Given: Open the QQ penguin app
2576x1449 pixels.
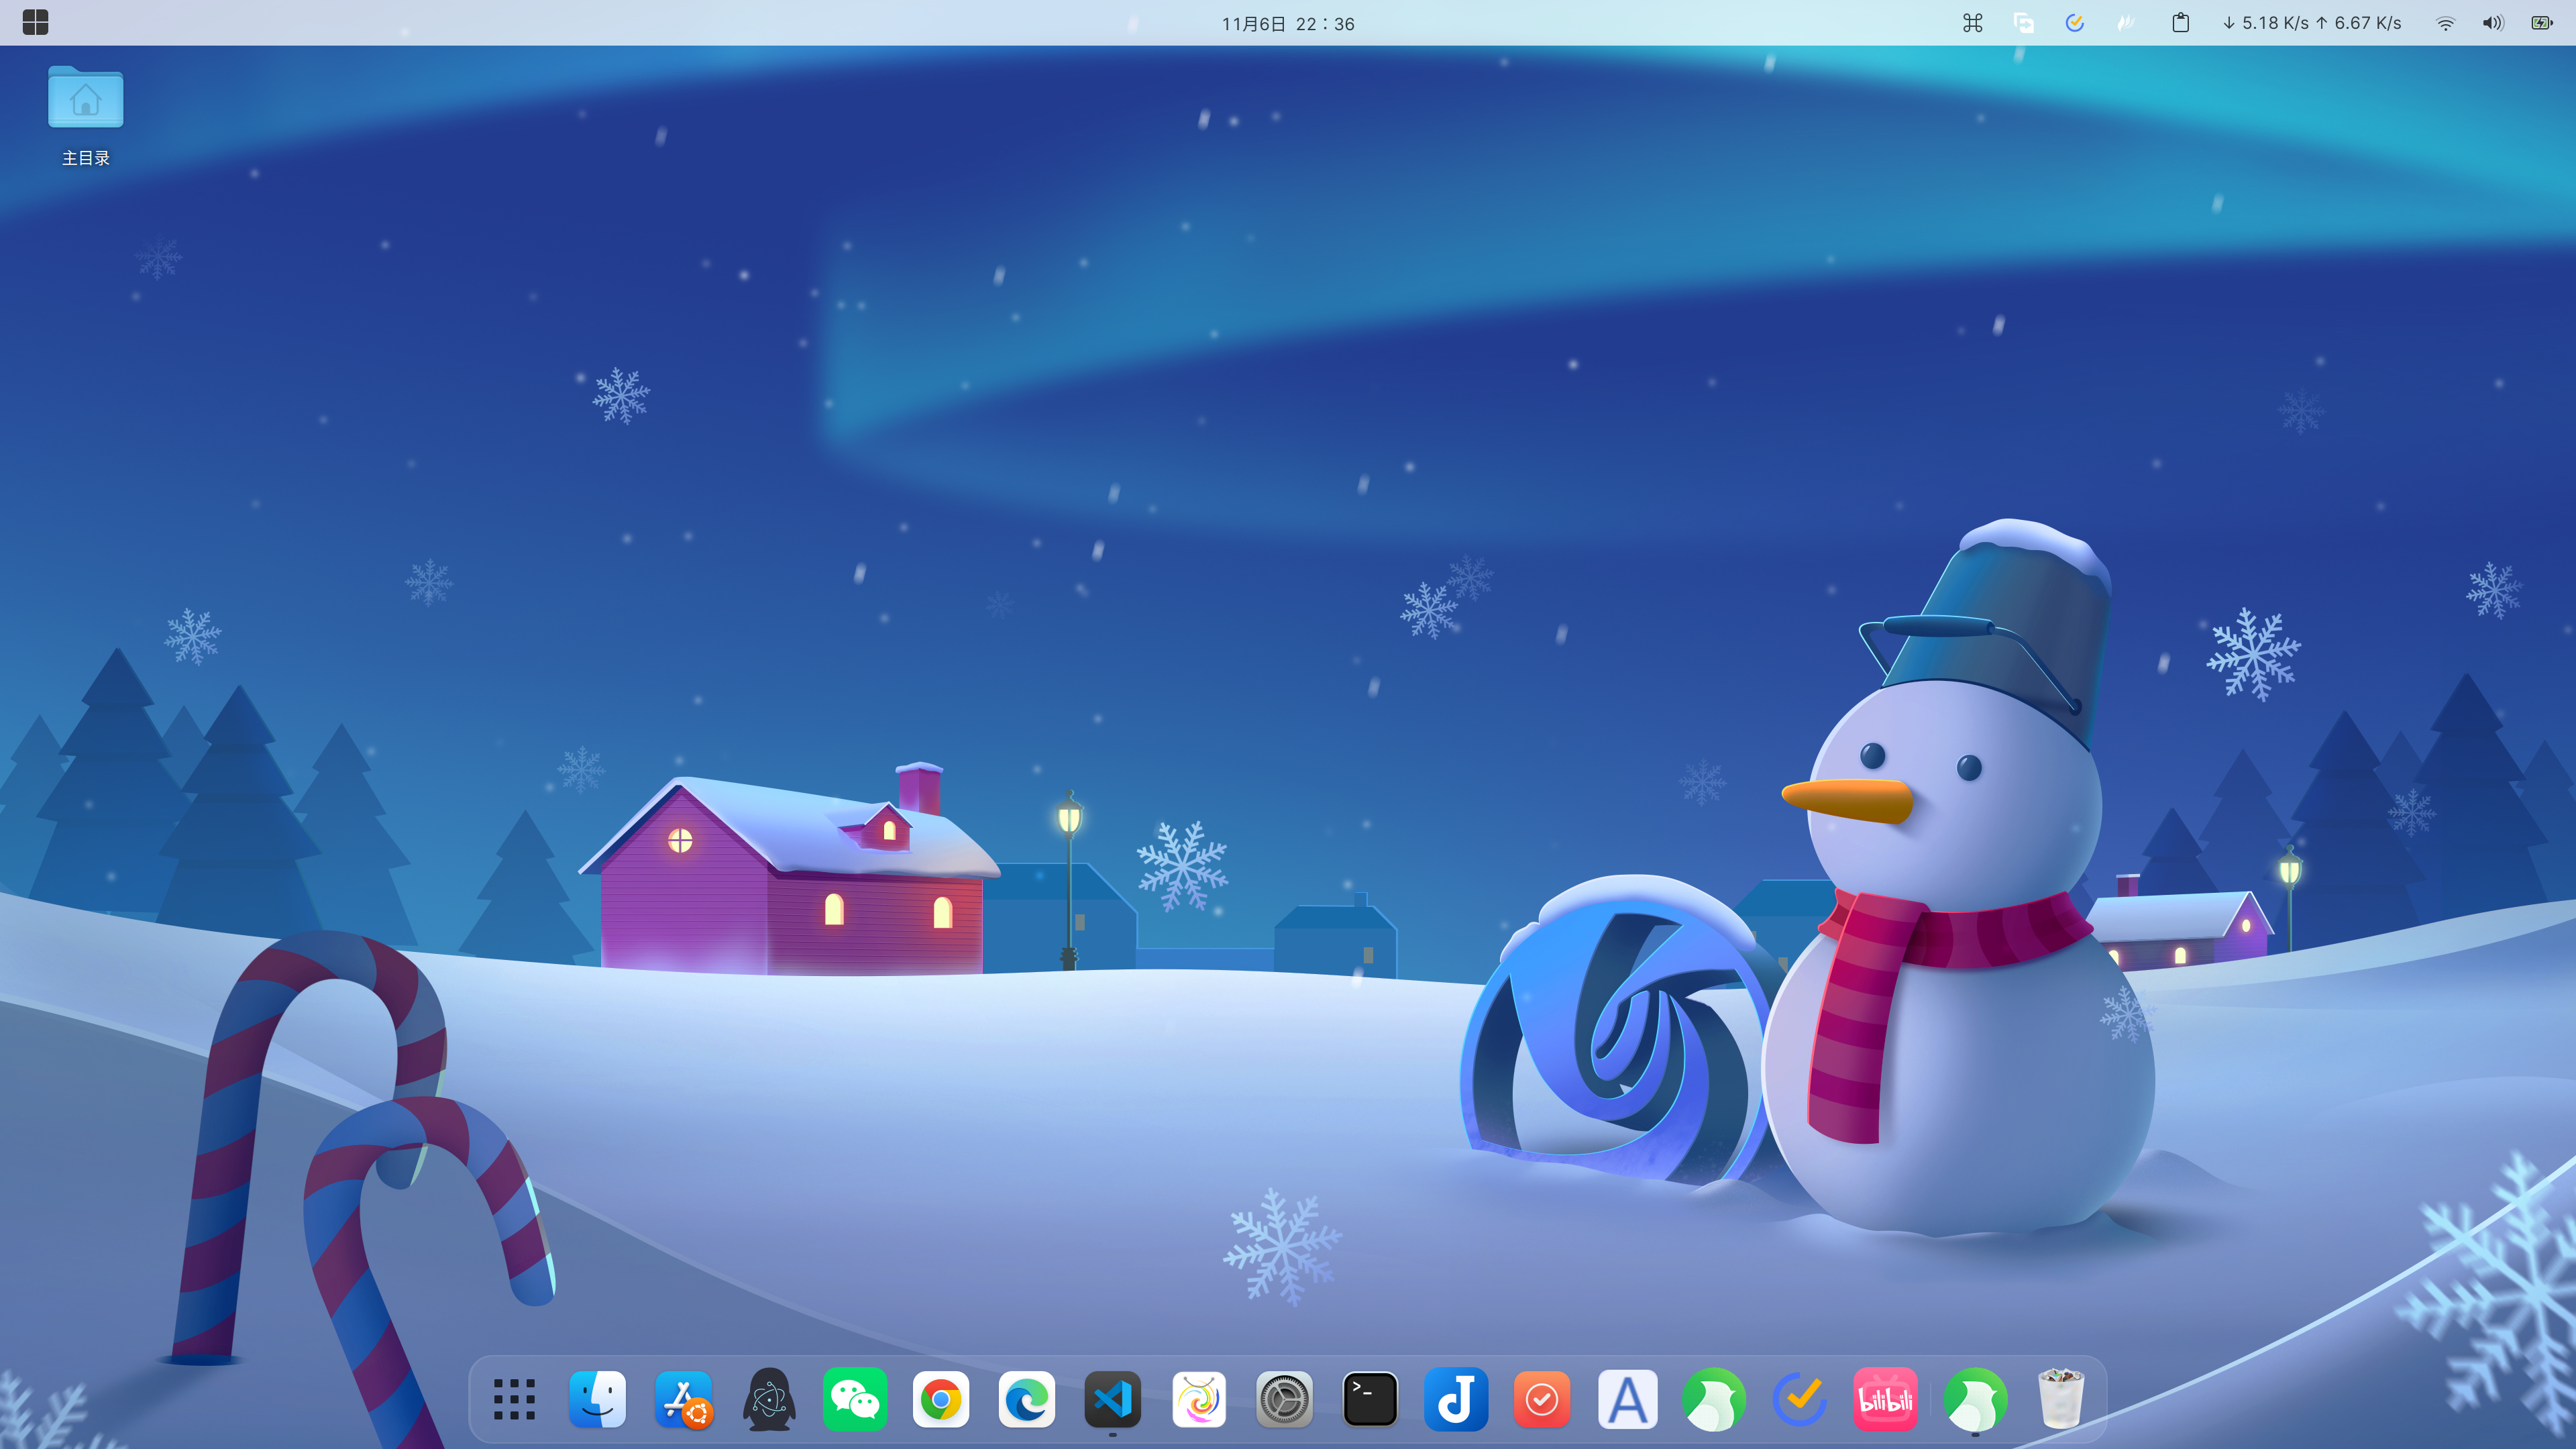Looking at the screenshot, I should coord(769,1399).
